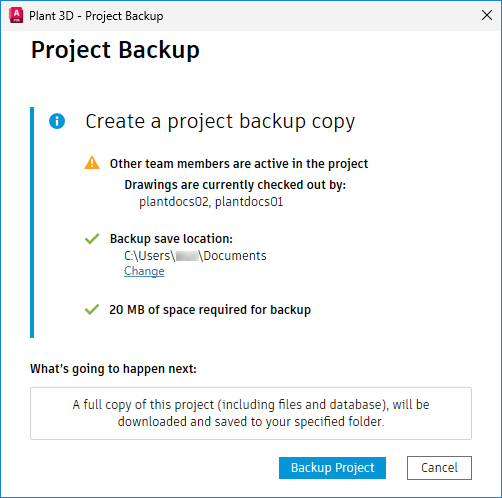Image resolution: width=502 pixels, height=498 pixels.
Task: Click the orange warning triangle icon
Action: point(92,163)
